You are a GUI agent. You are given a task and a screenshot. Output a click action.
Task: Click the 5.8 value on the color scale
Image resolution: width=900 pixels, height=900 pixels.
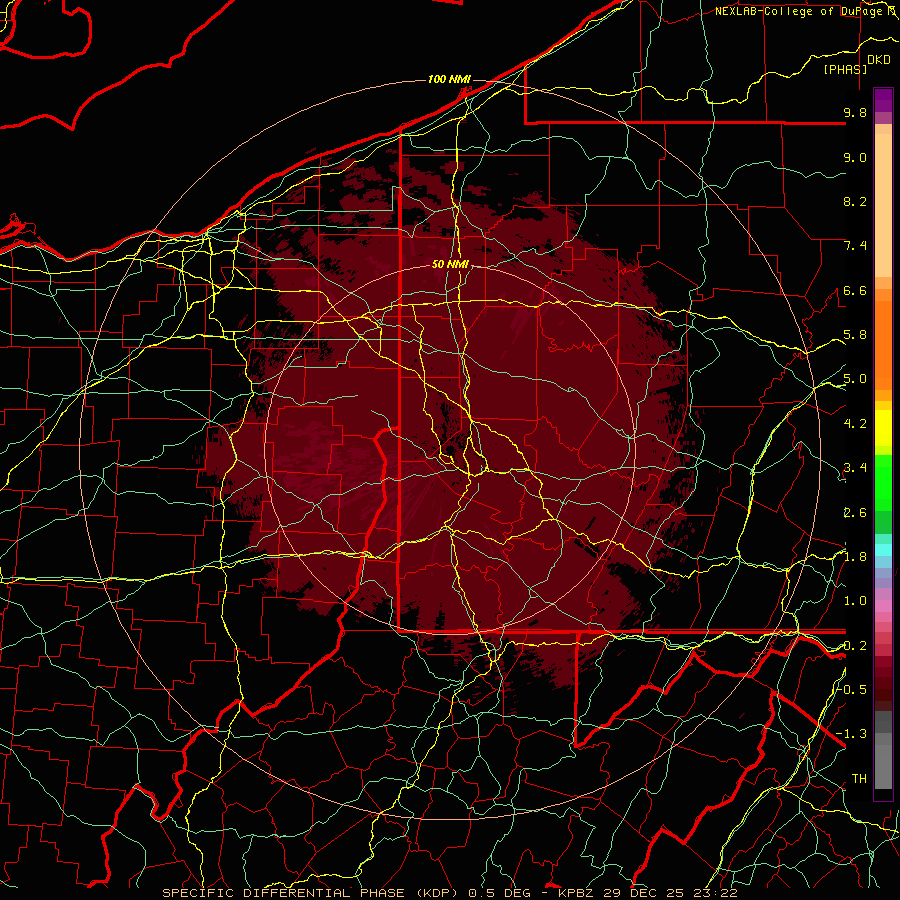coord(855,335)
